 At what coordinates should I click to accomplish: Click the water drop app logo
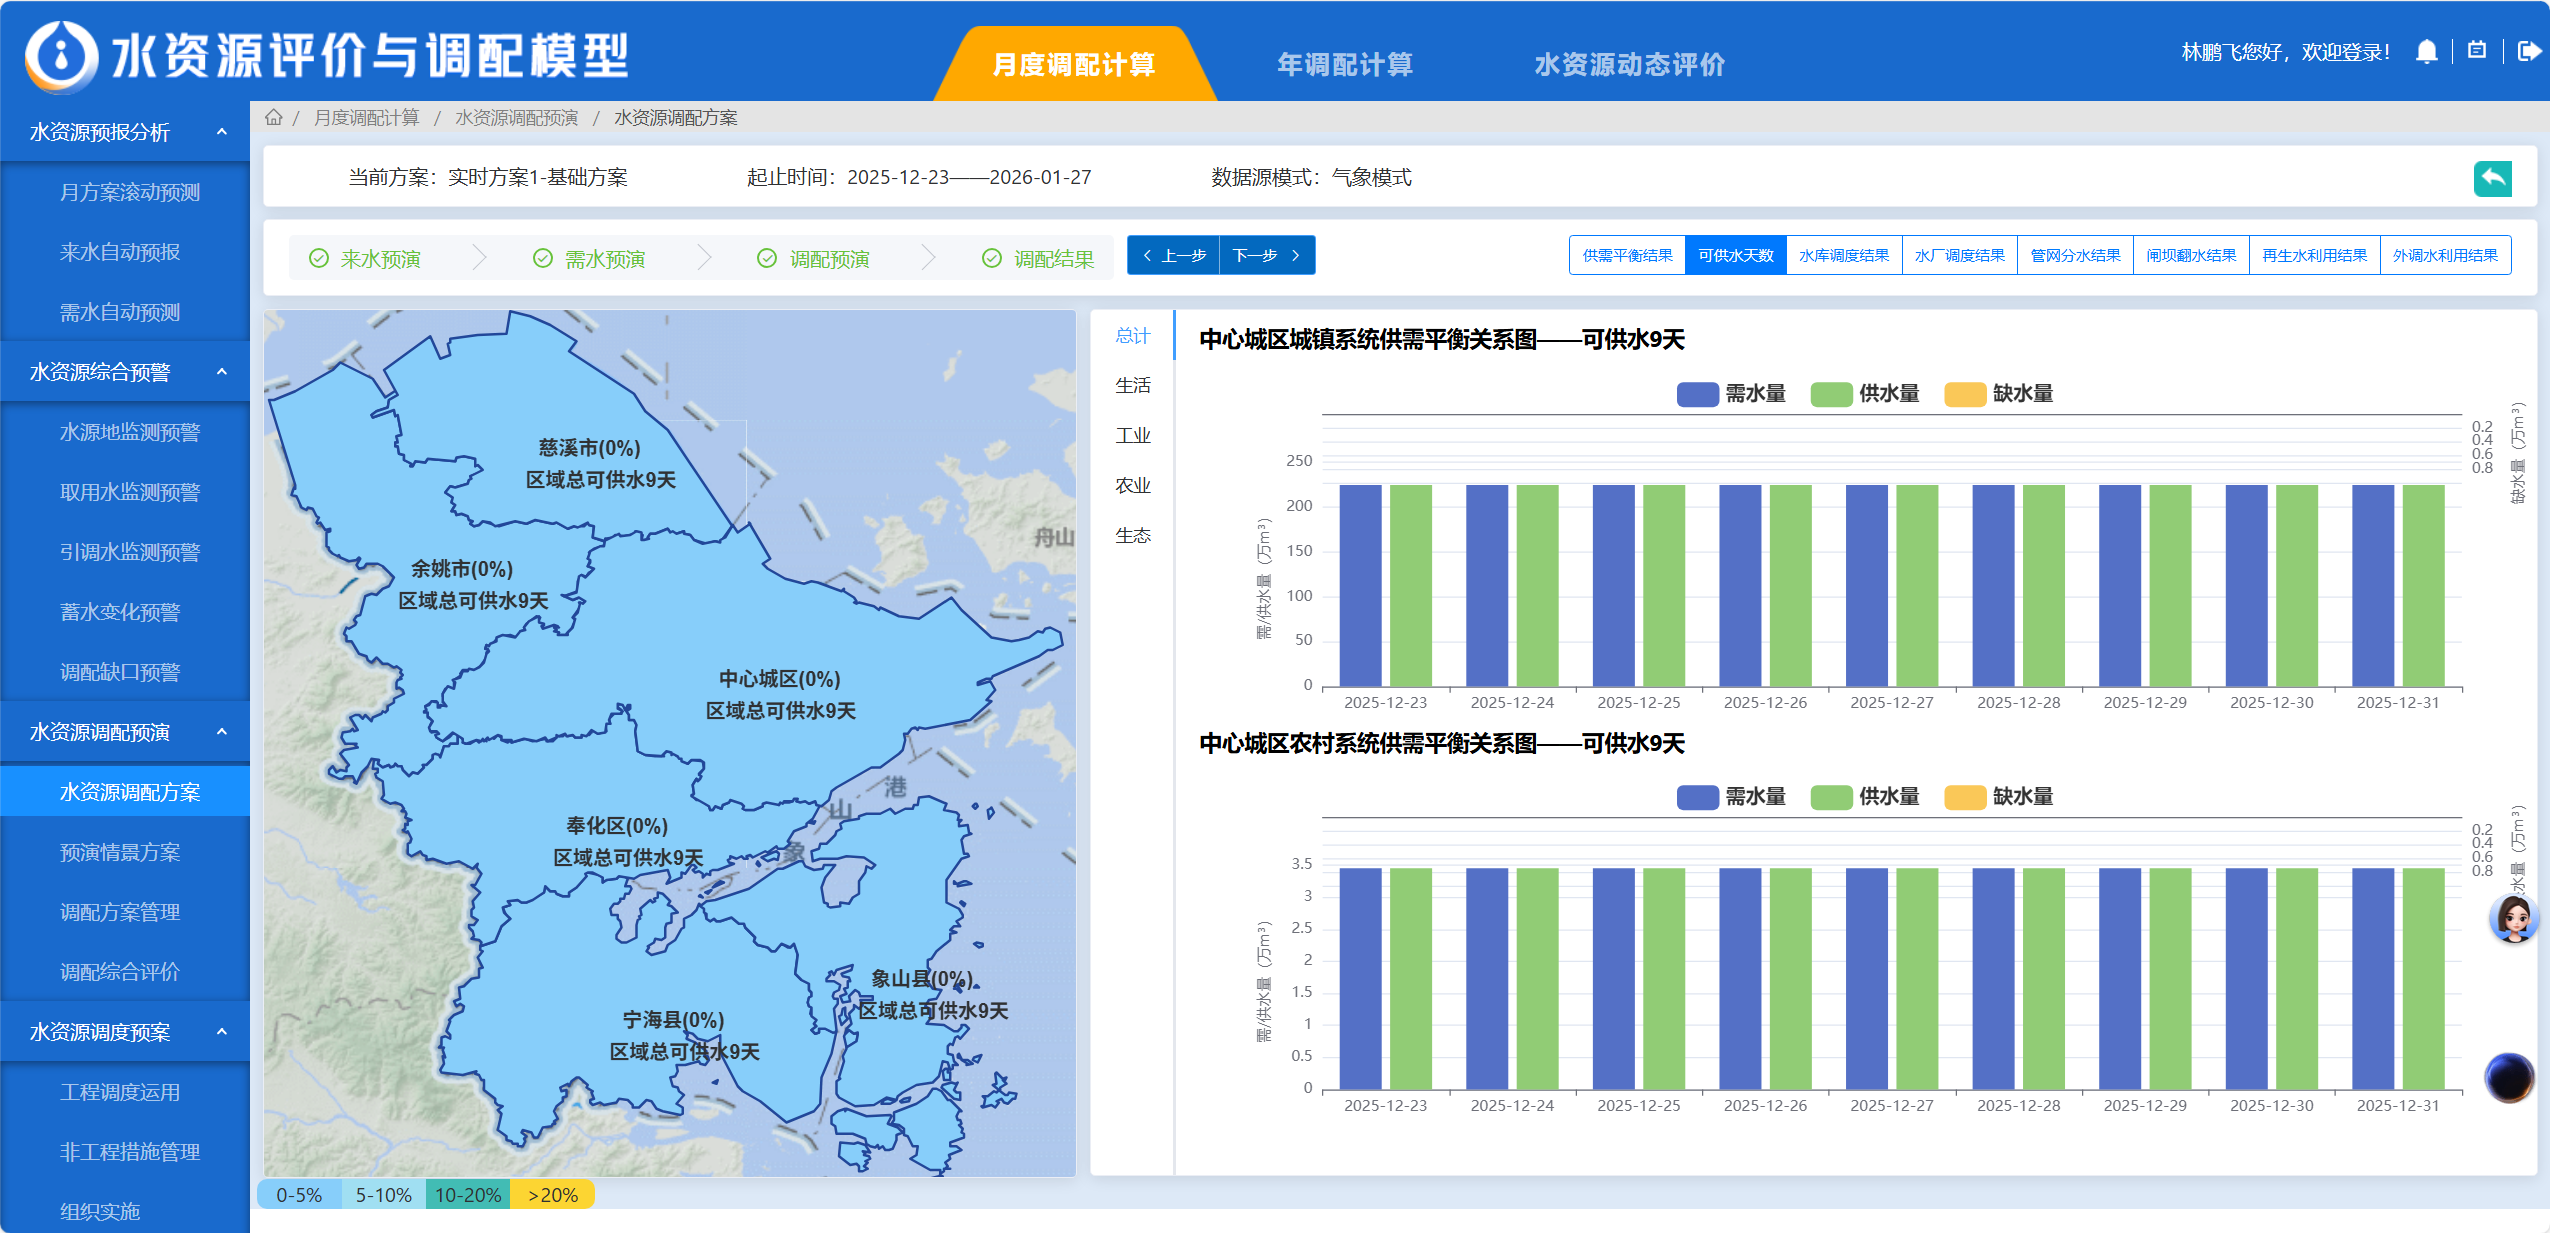pyautogui.click(x=62, y=56)
